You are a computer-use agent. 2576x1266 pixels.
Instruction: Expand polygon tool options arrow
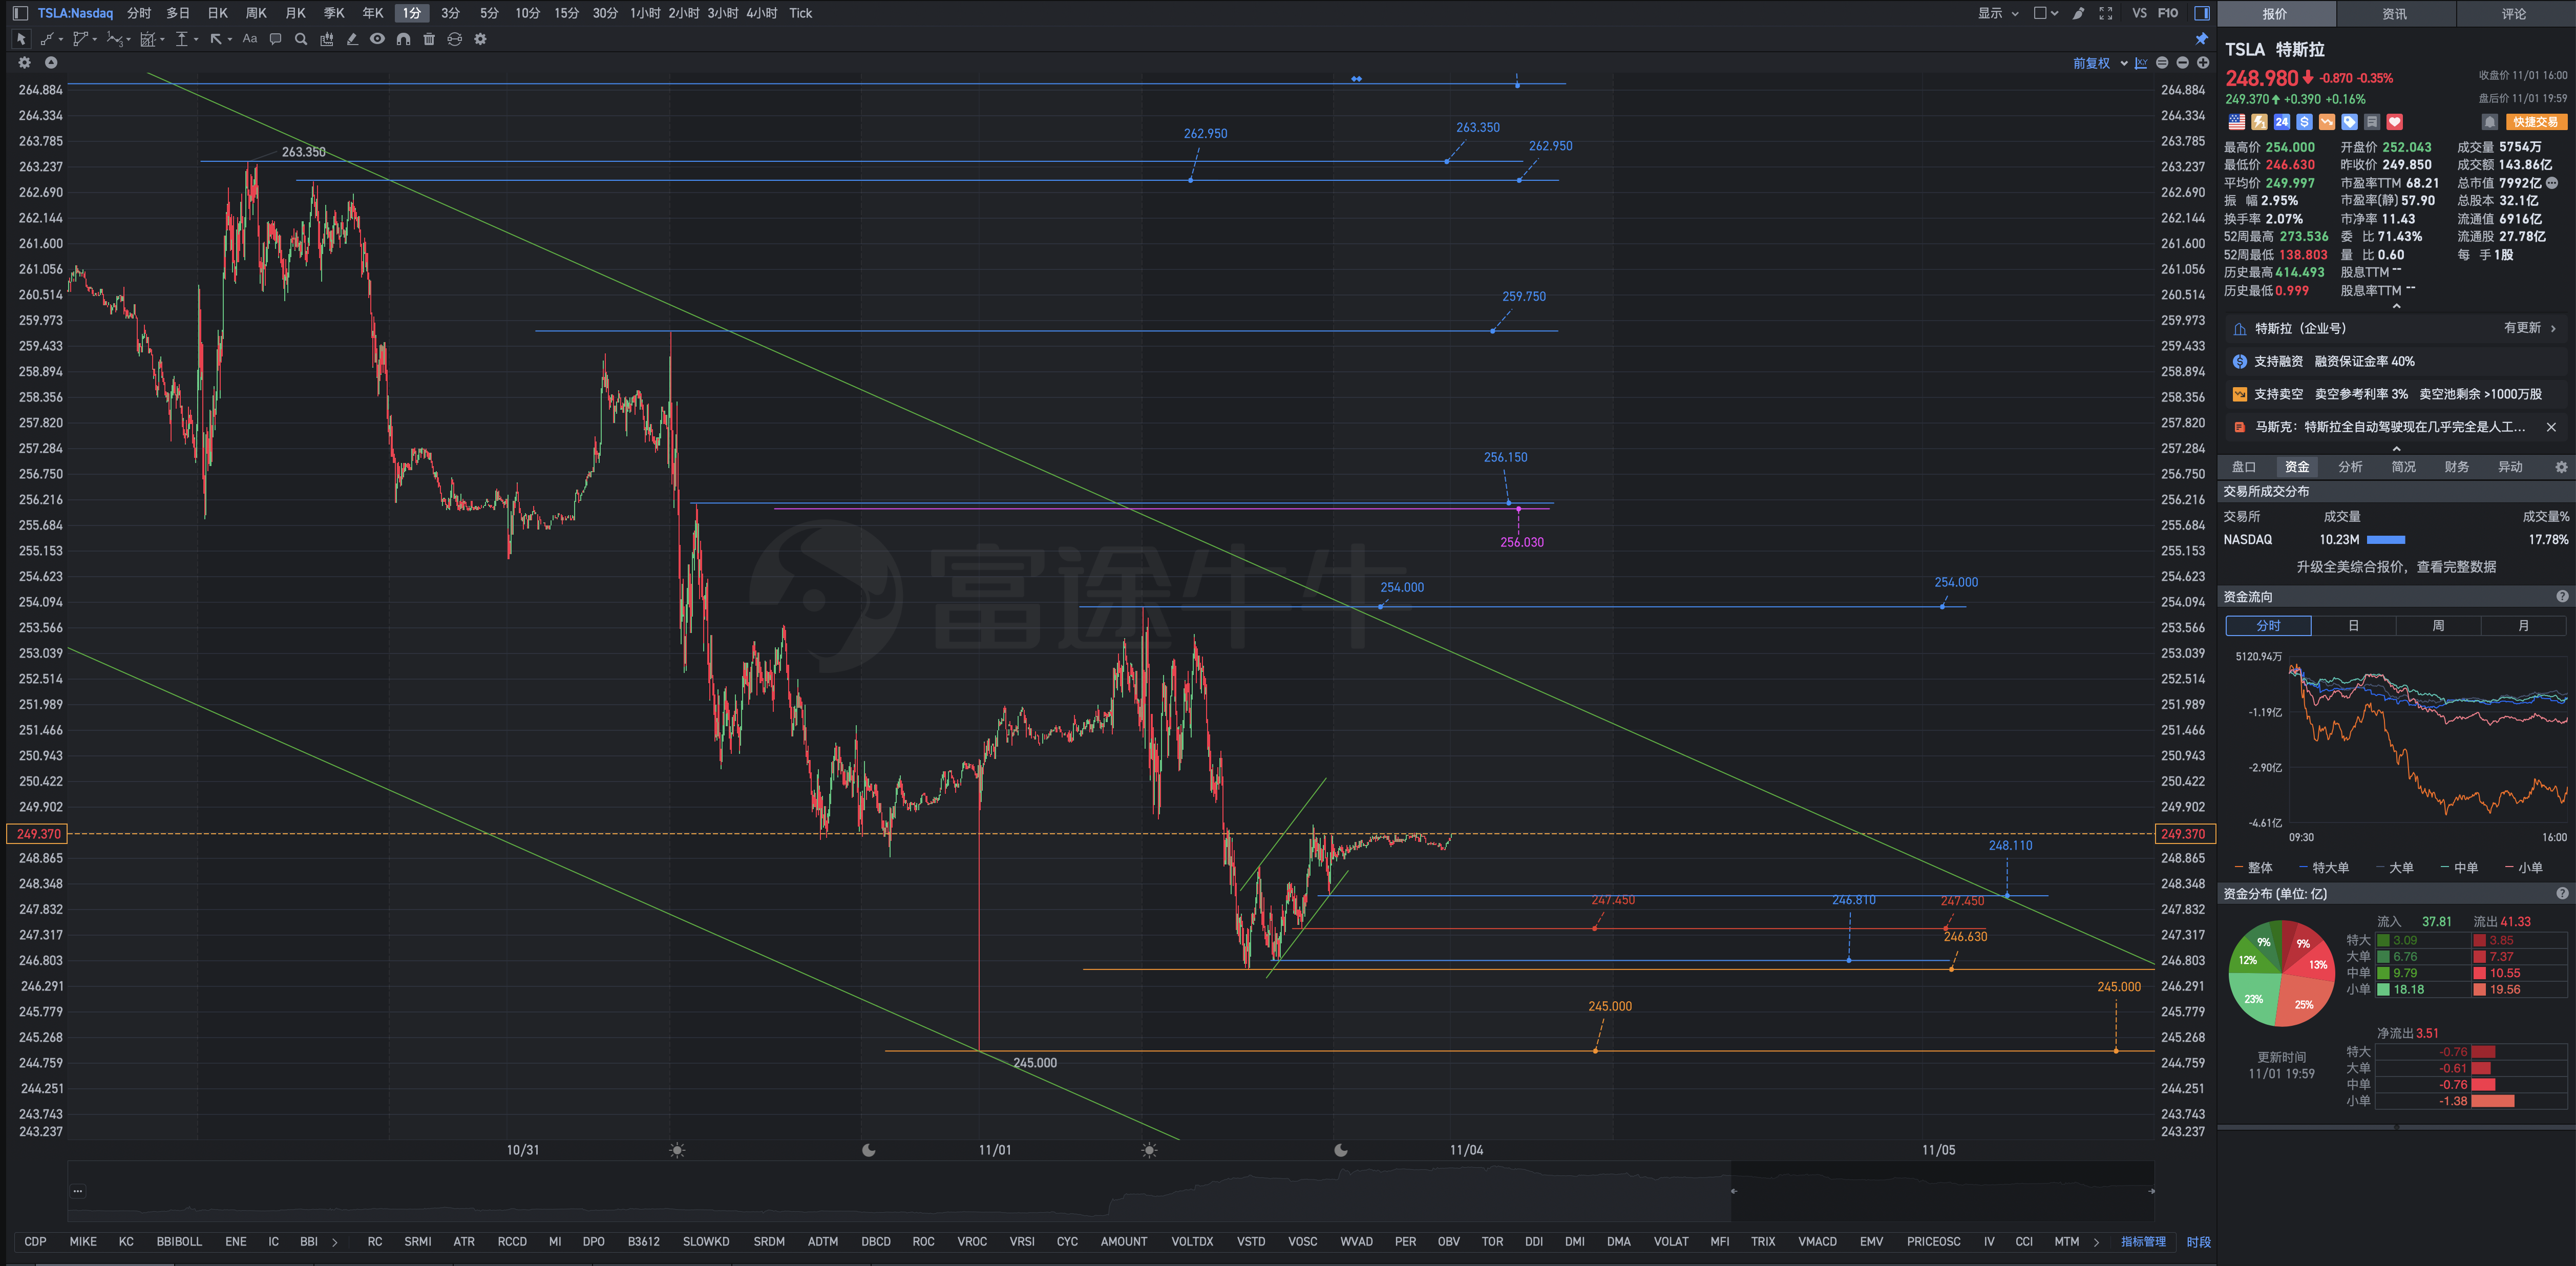95,40
